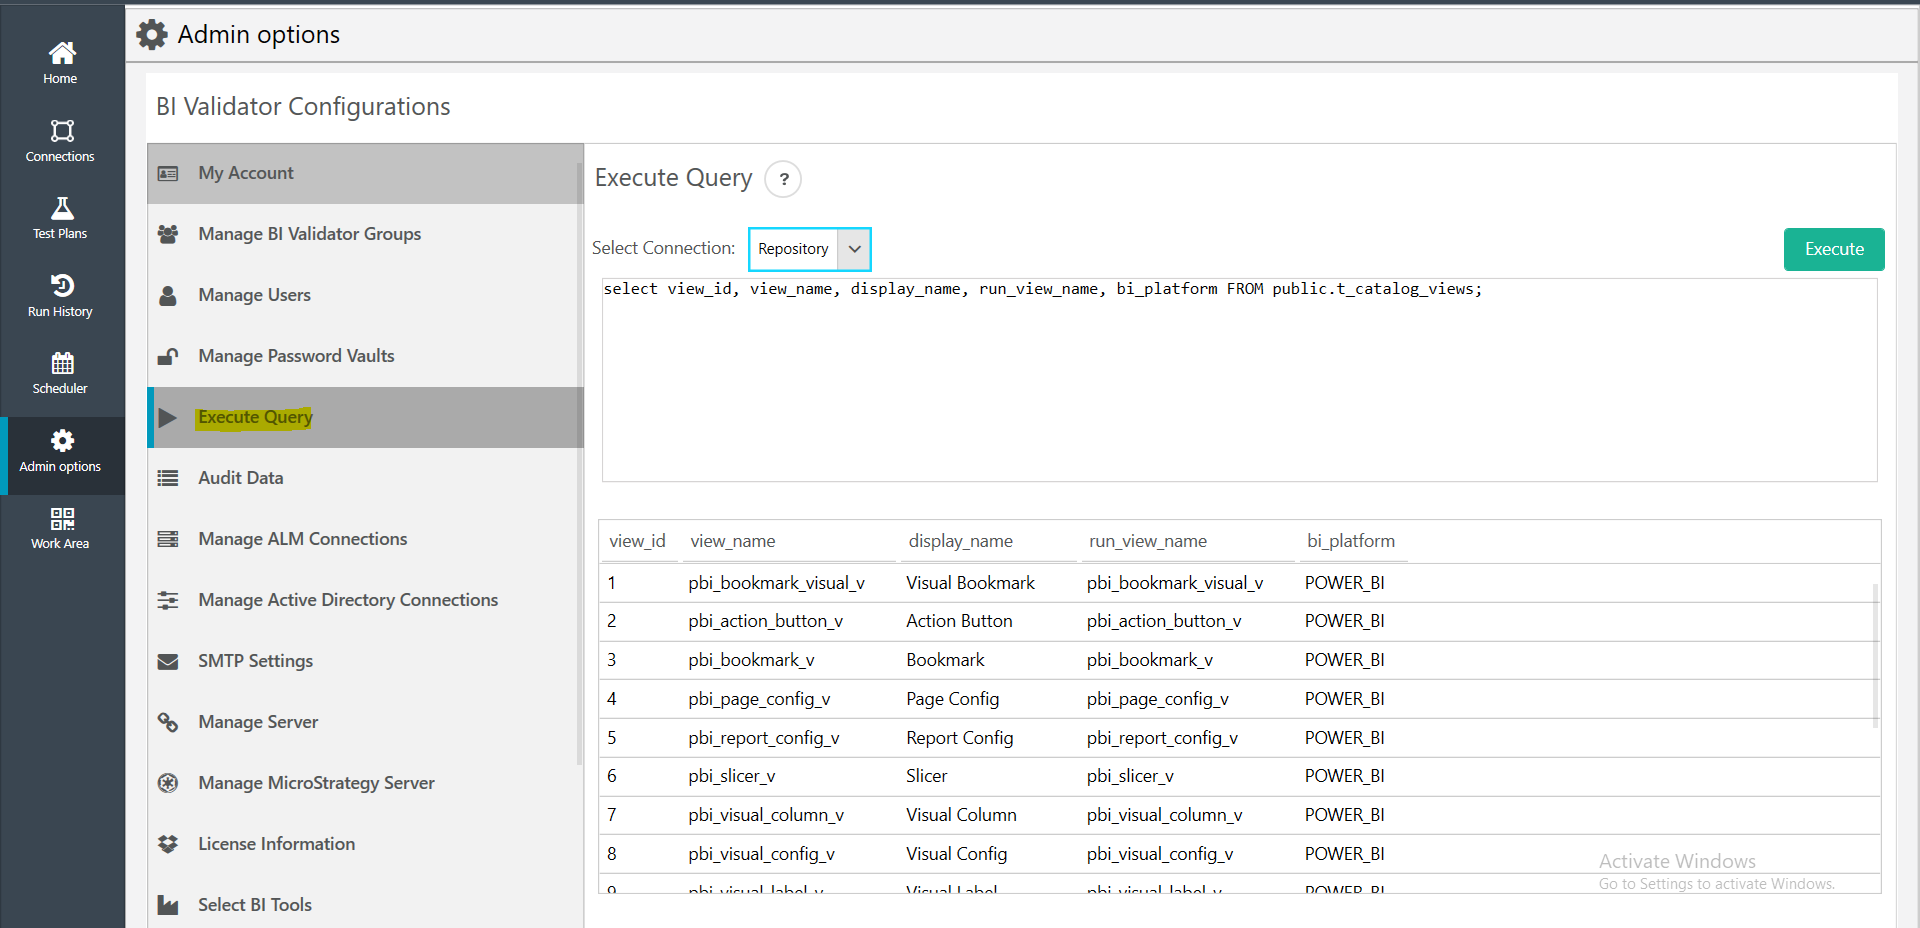Viewport: 1920px width, 928px height.
Task: Open Manage ALM Connections menu entry
Action: (365, 539)
